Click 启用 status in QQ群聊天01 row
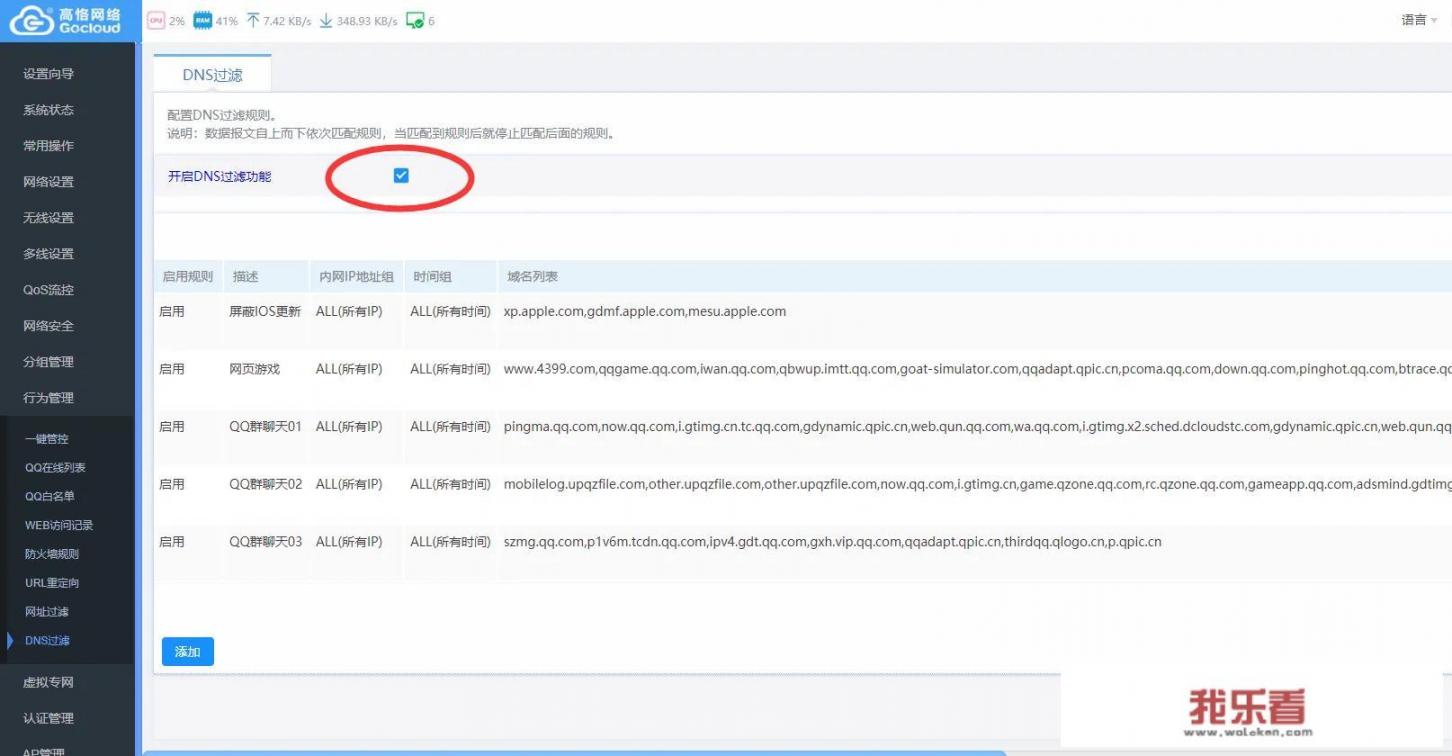Viewport: 1452px width, 756px height. (x=172, y=427)
